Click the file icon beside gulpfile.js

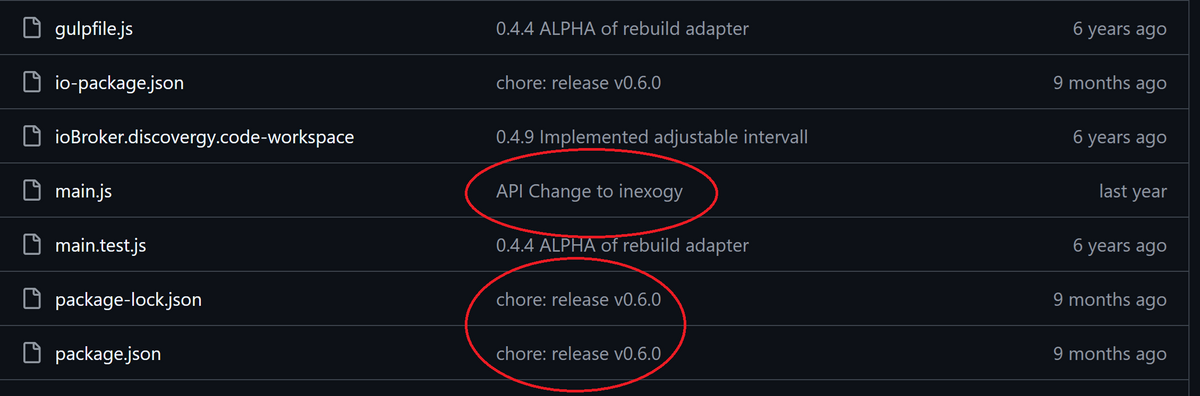coord(32,29)
